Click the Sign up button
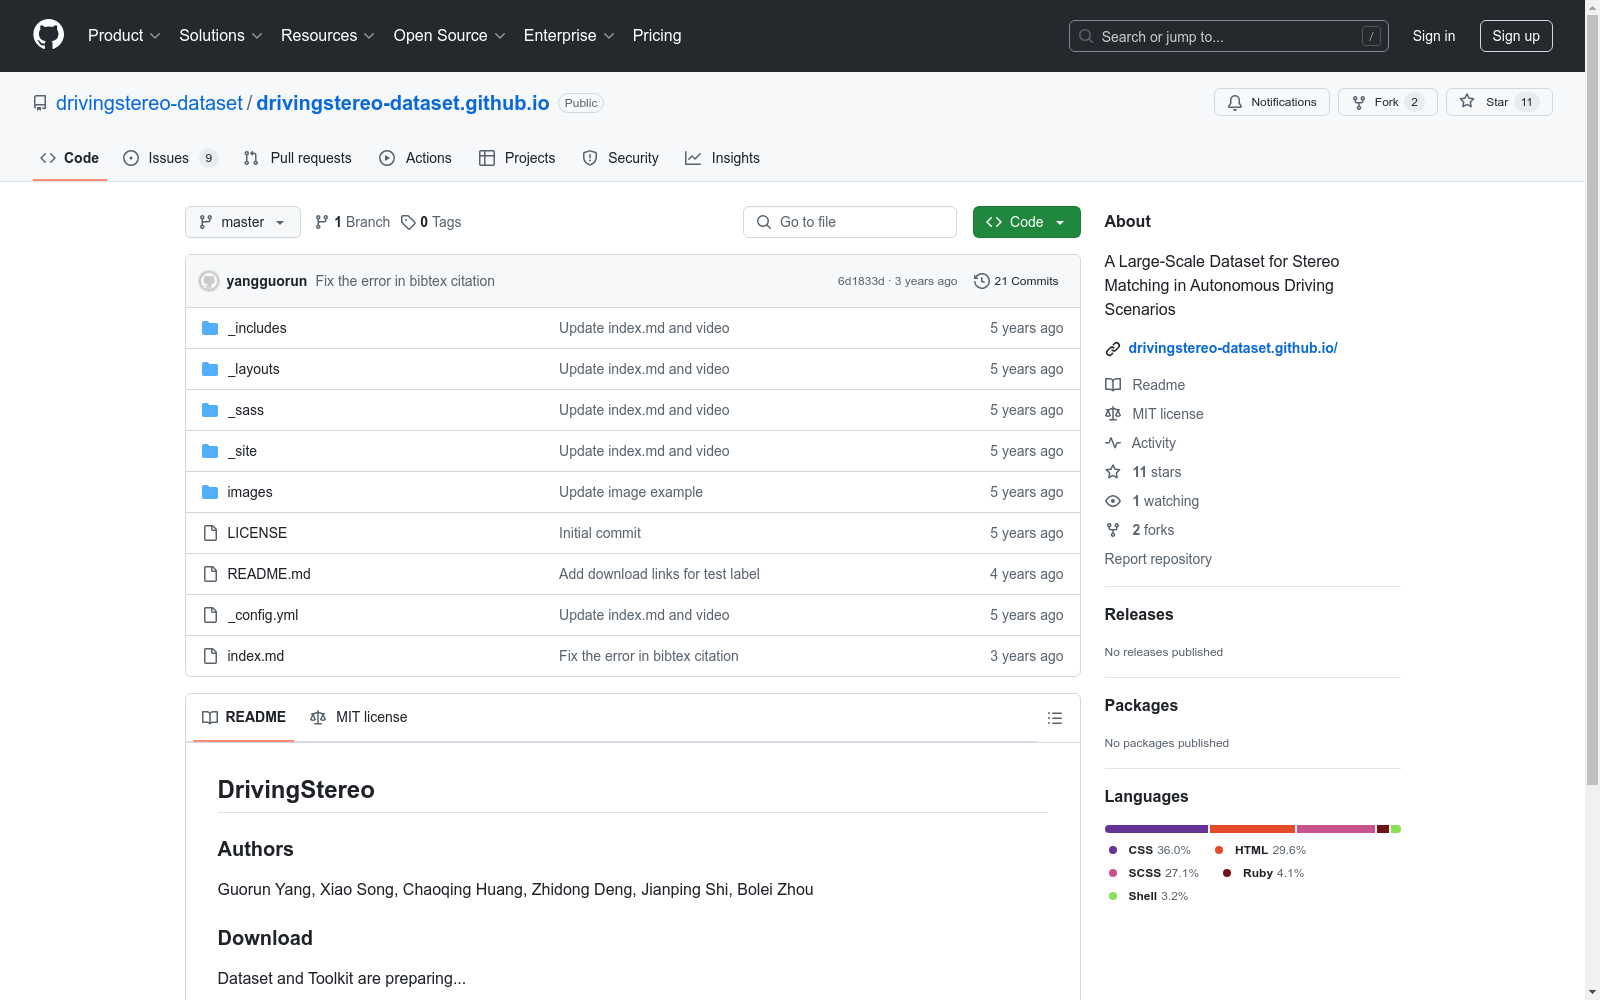The width and height of the screenshot is (1600, 1000). pos(1516,36)
